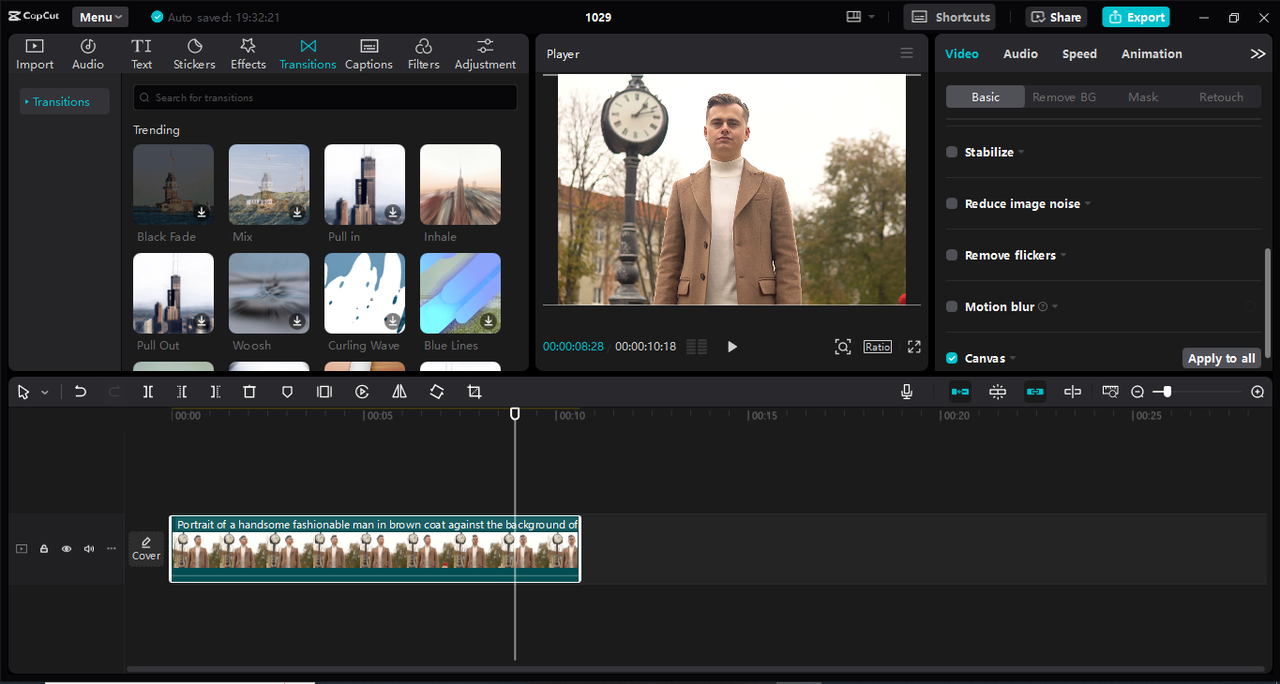Select the Mask sub-tab
Image resolution: width=1280 pixels, height=684 pixels.
tap(1143, 97)
